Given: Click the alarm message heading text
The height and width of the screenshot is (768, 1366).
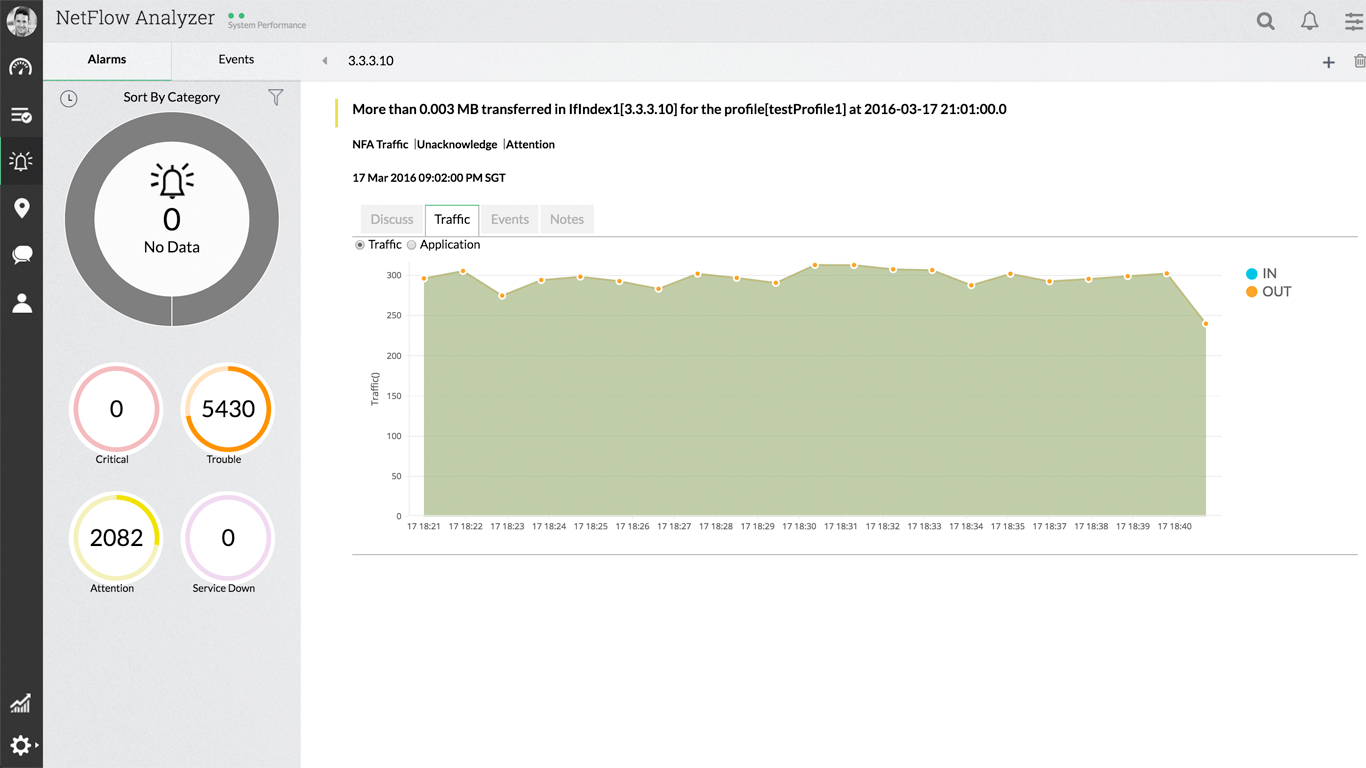Looking at the screenshot, I should (679, 109).
